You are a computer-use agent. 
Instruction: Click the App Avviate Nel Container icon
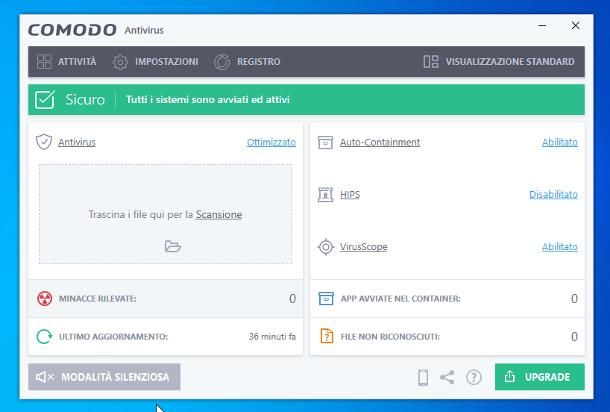click(x=326, y=298)
